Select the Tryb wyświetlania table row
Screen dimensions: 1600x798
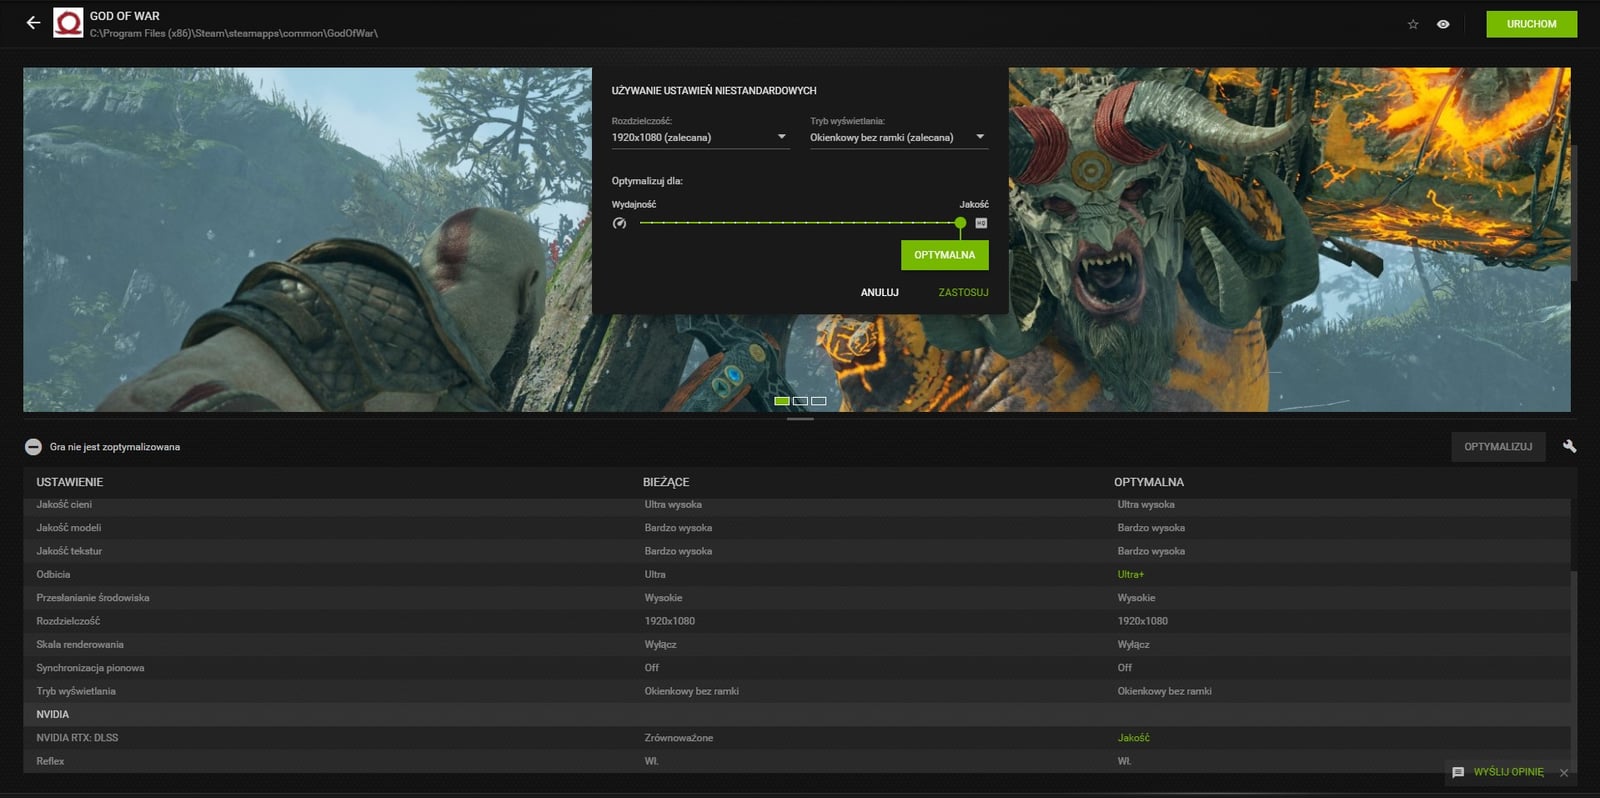pos(796,691)
